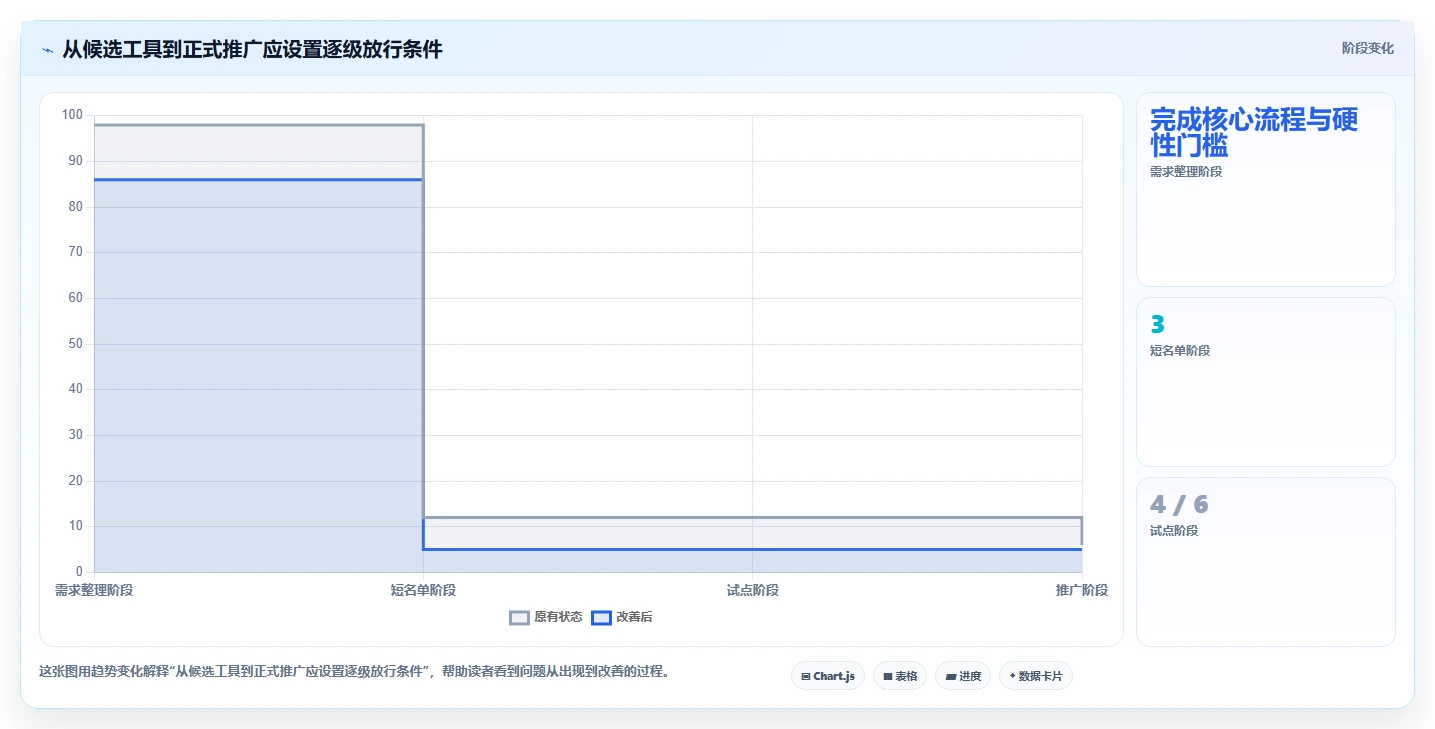Click the chart title 从候选工具到正式推广应设置逐级放行条件

[x=252, y=49]
